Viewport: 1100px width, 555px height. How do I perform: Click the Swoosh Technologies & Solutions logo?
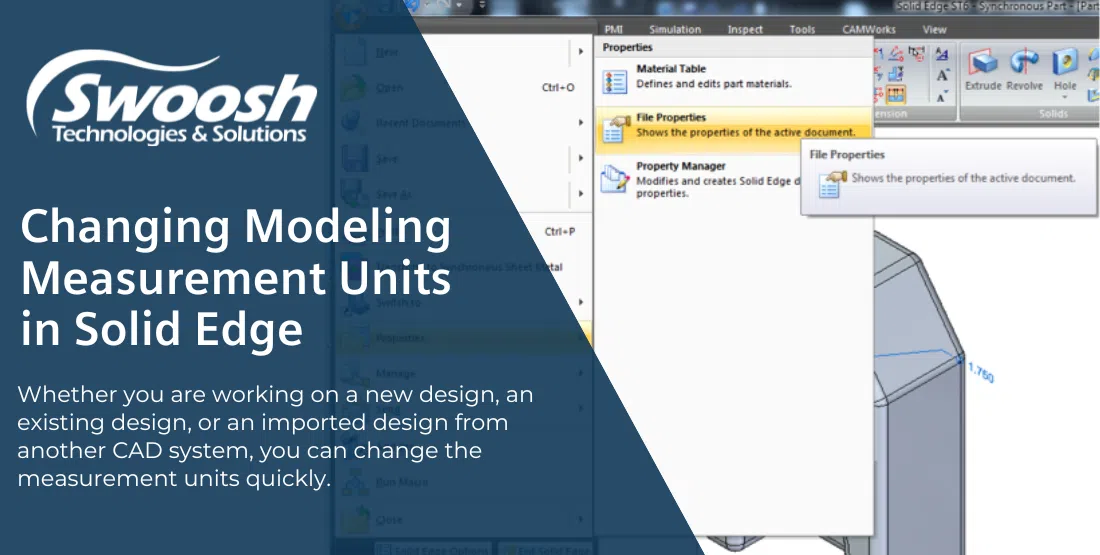click(173, 97)
